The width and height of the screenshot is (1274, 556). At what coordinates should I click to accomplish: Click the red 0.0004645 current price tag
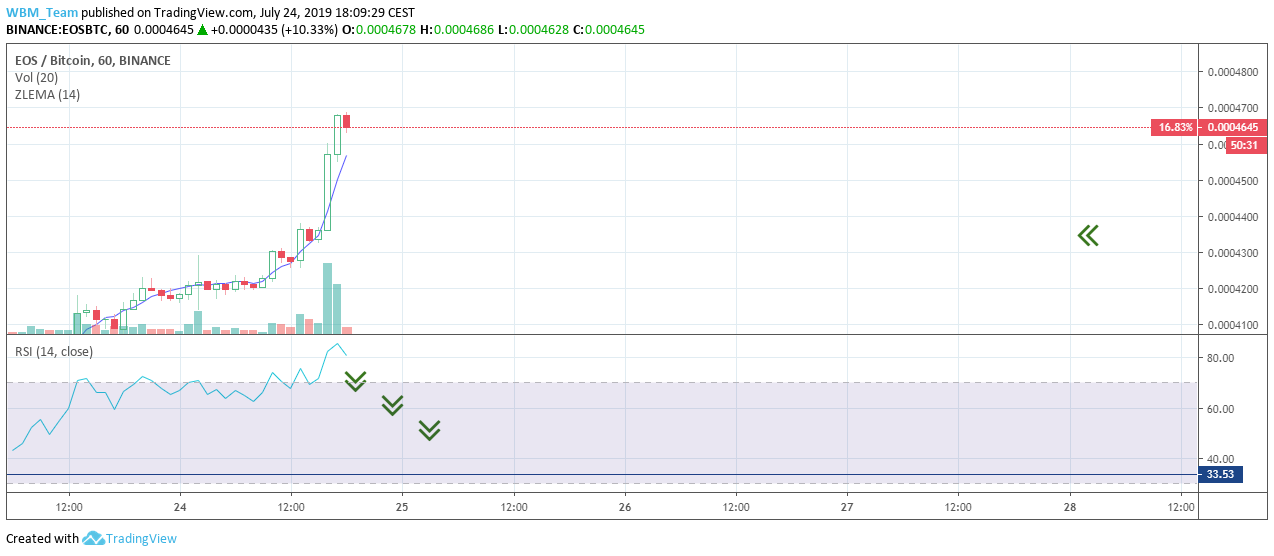1233,127
